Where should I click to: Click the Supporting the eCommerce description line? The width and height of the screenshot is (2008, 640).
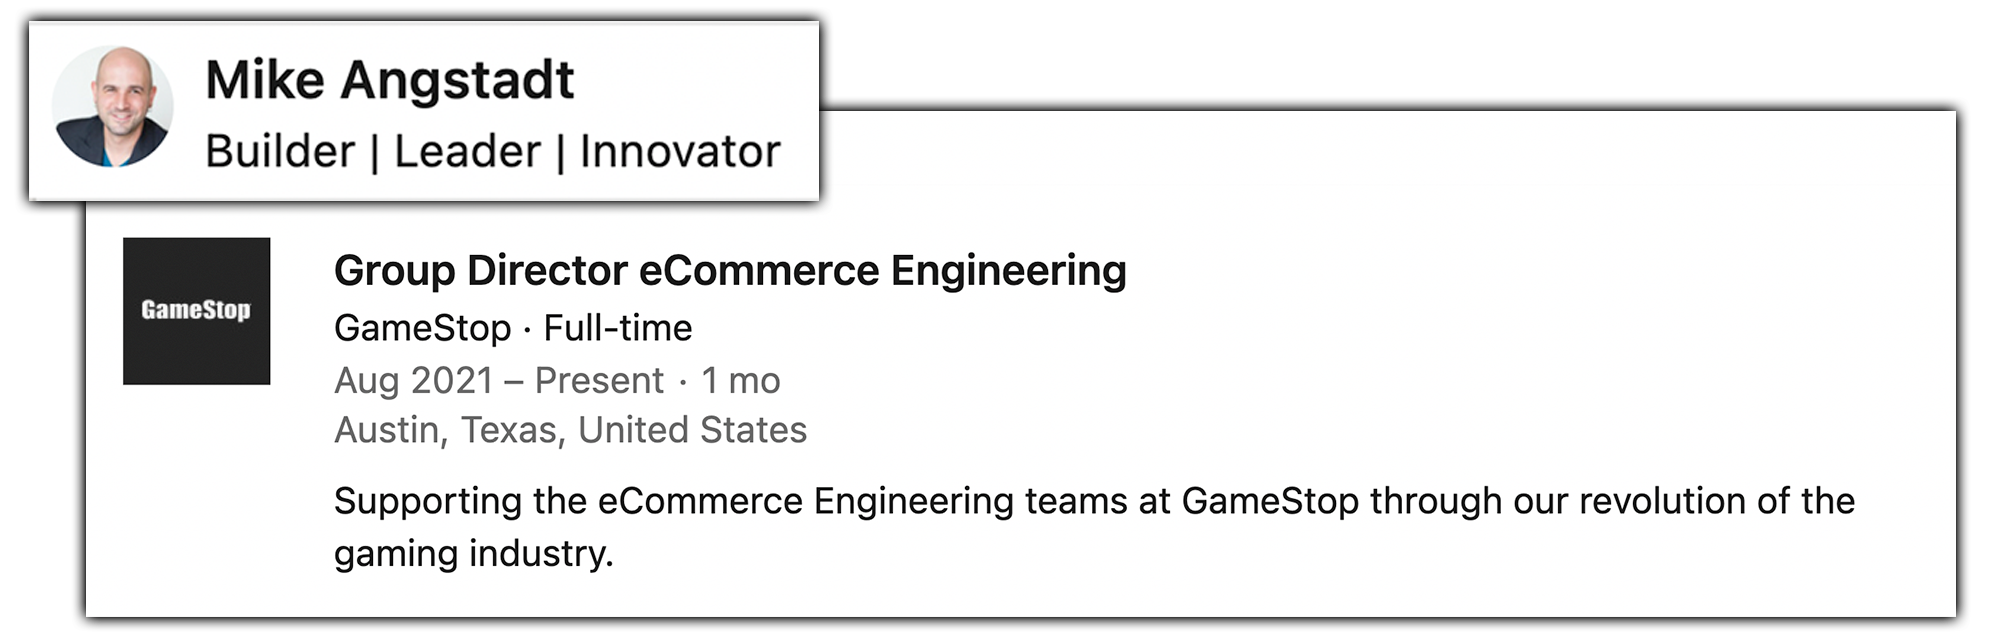coord(1094,501)
